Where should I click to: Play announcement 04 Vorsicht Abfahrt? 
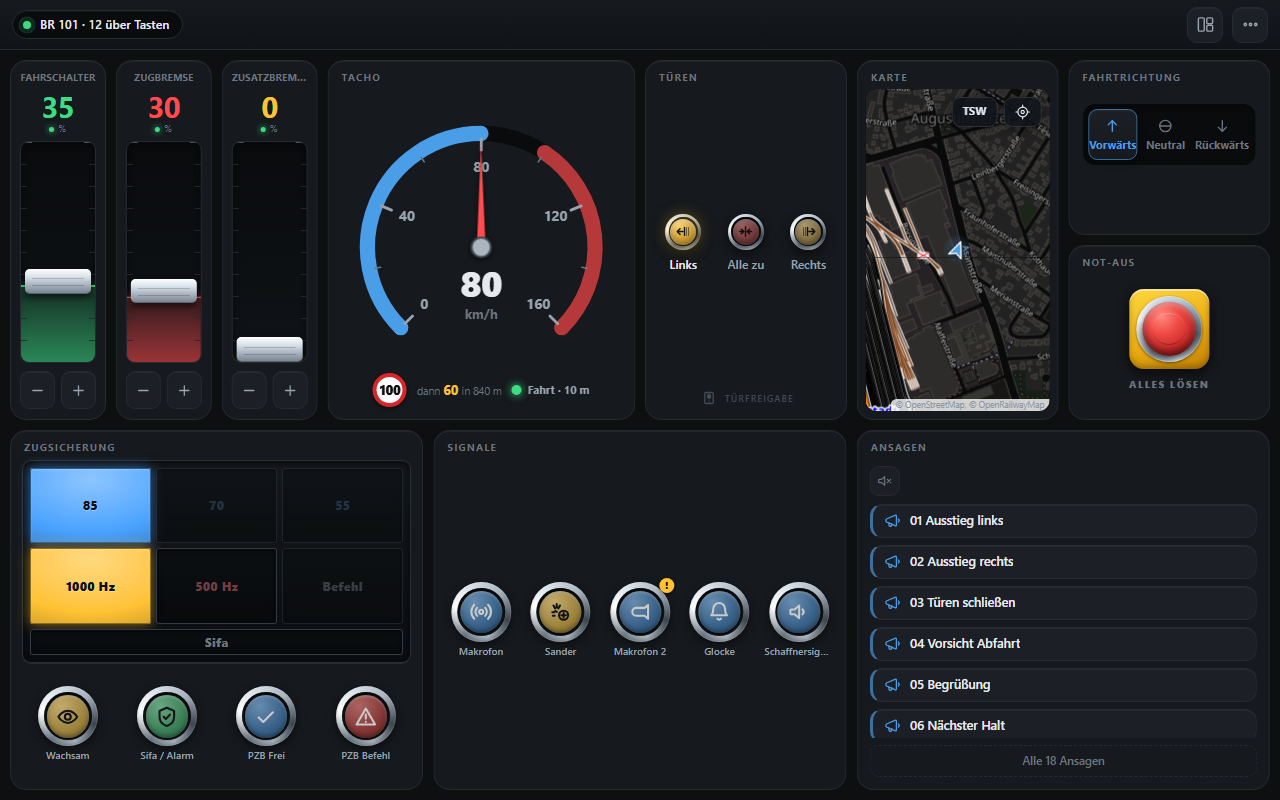1063,644
